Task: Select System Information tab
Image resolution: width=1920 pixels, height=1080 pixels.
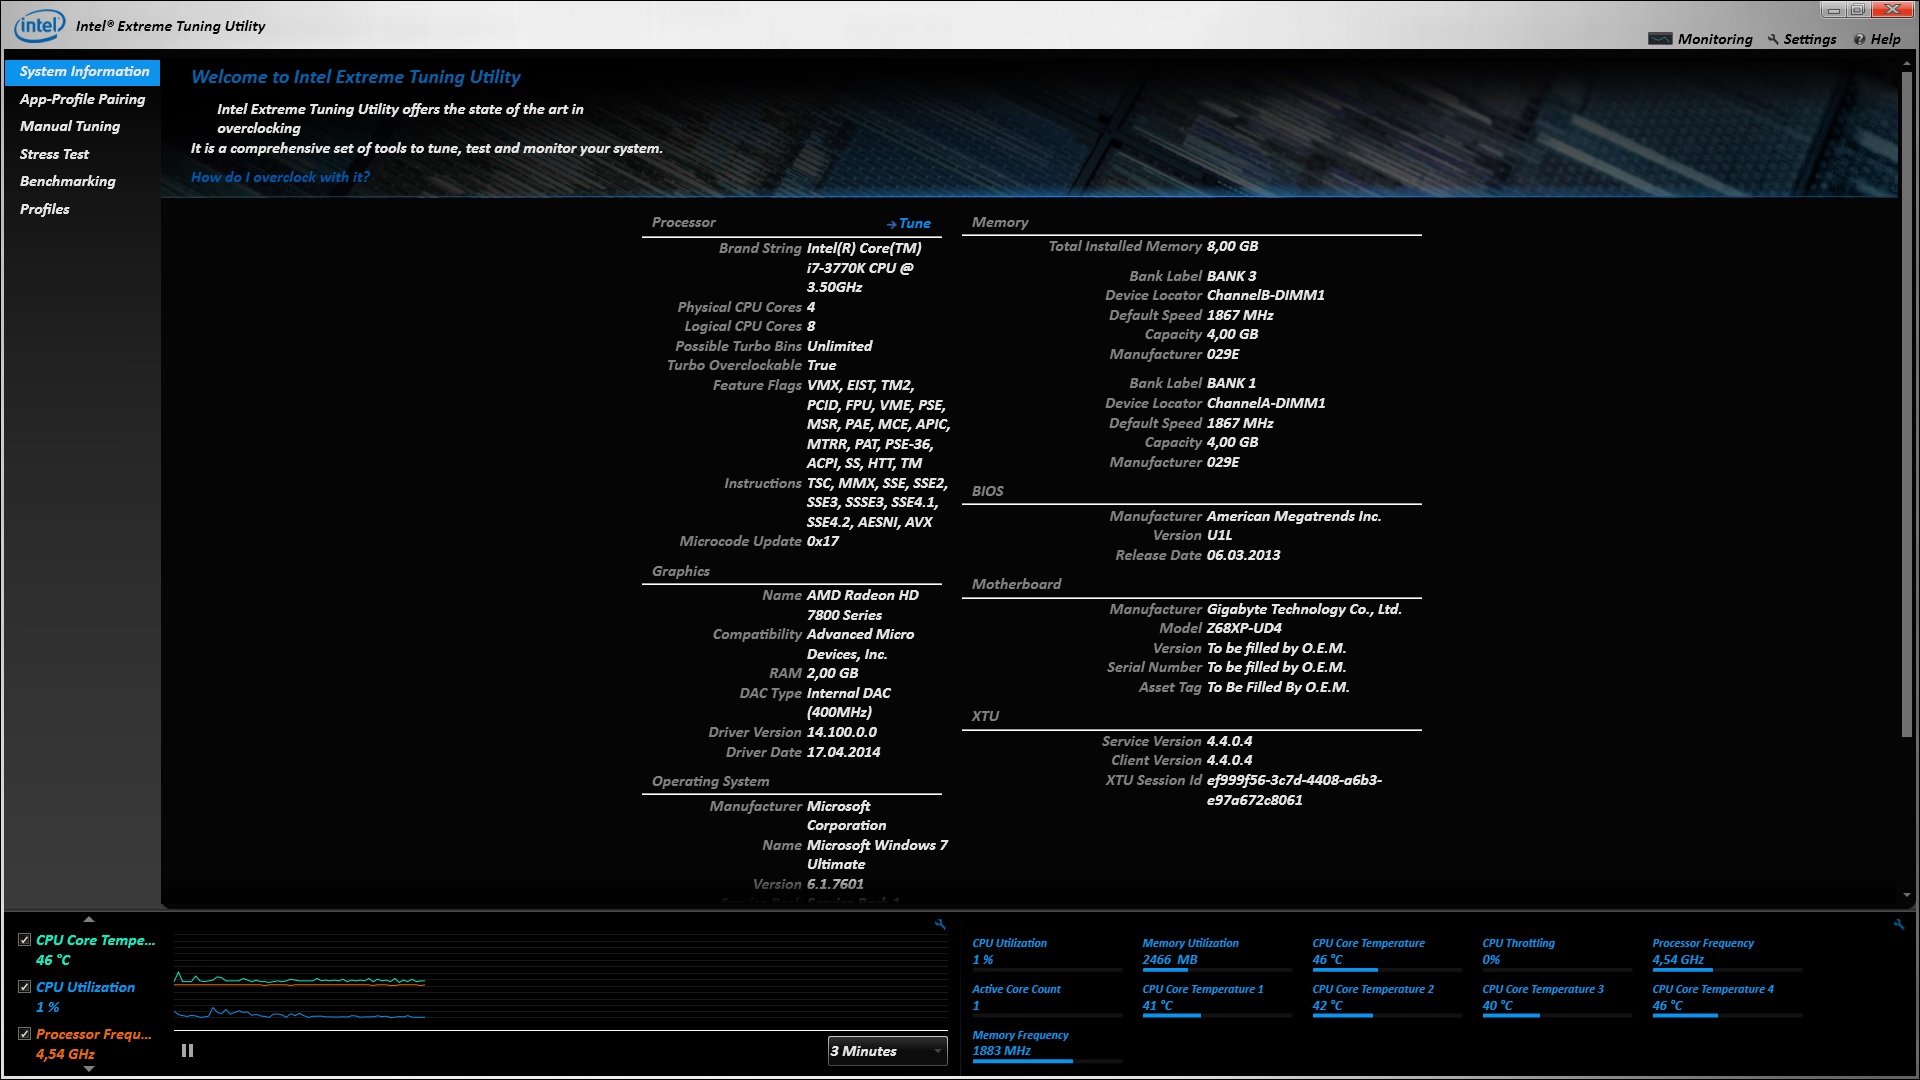Action: point(83,72)
